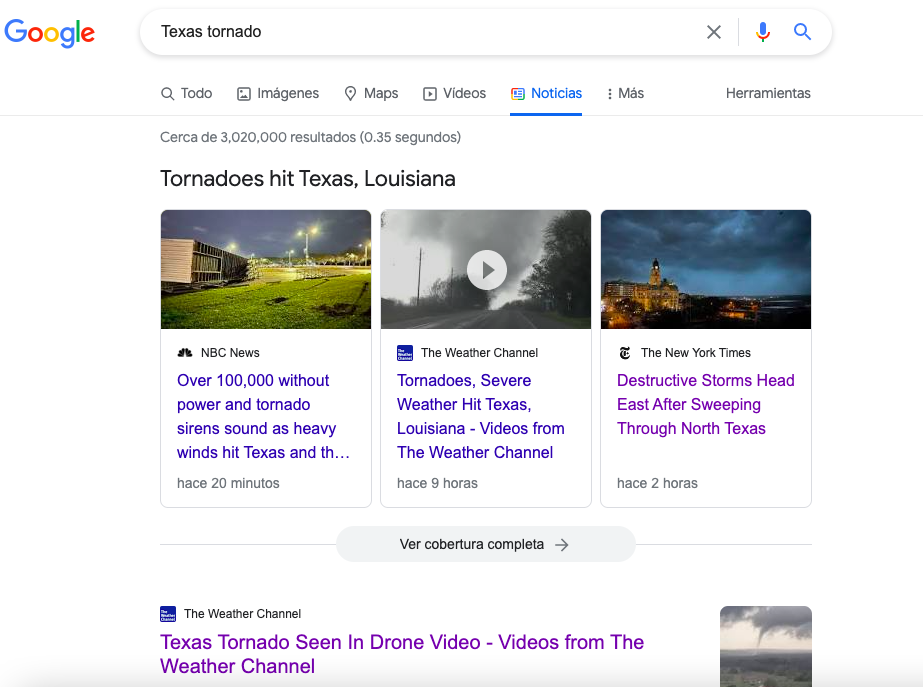Go to the Todo results tab

(186, 94)
